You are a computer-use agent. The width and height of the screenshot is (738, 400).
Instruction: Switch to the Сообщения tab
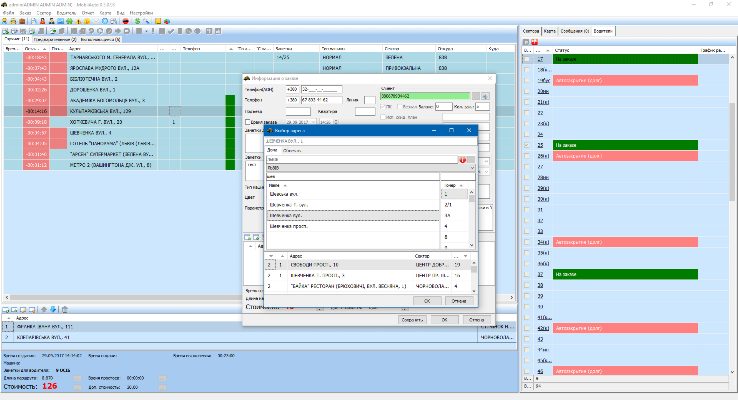coord(575,31)
